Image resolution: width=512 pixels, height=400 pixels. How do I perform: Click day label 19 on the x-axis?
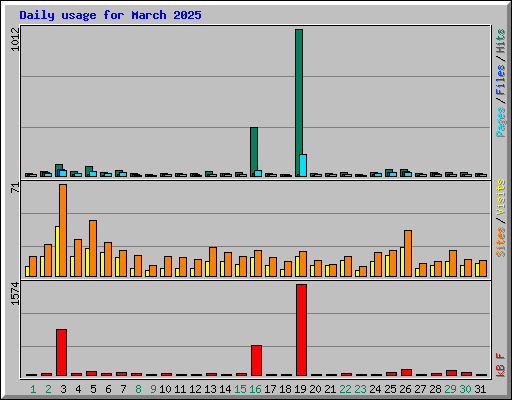300,389
